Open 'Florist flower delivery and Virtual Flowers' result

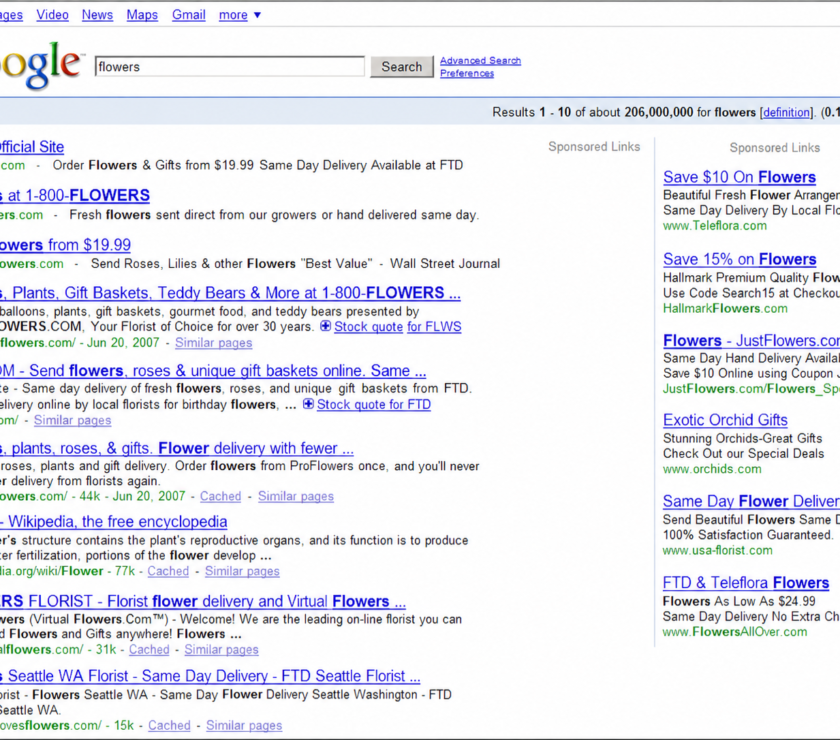point(203,601)
